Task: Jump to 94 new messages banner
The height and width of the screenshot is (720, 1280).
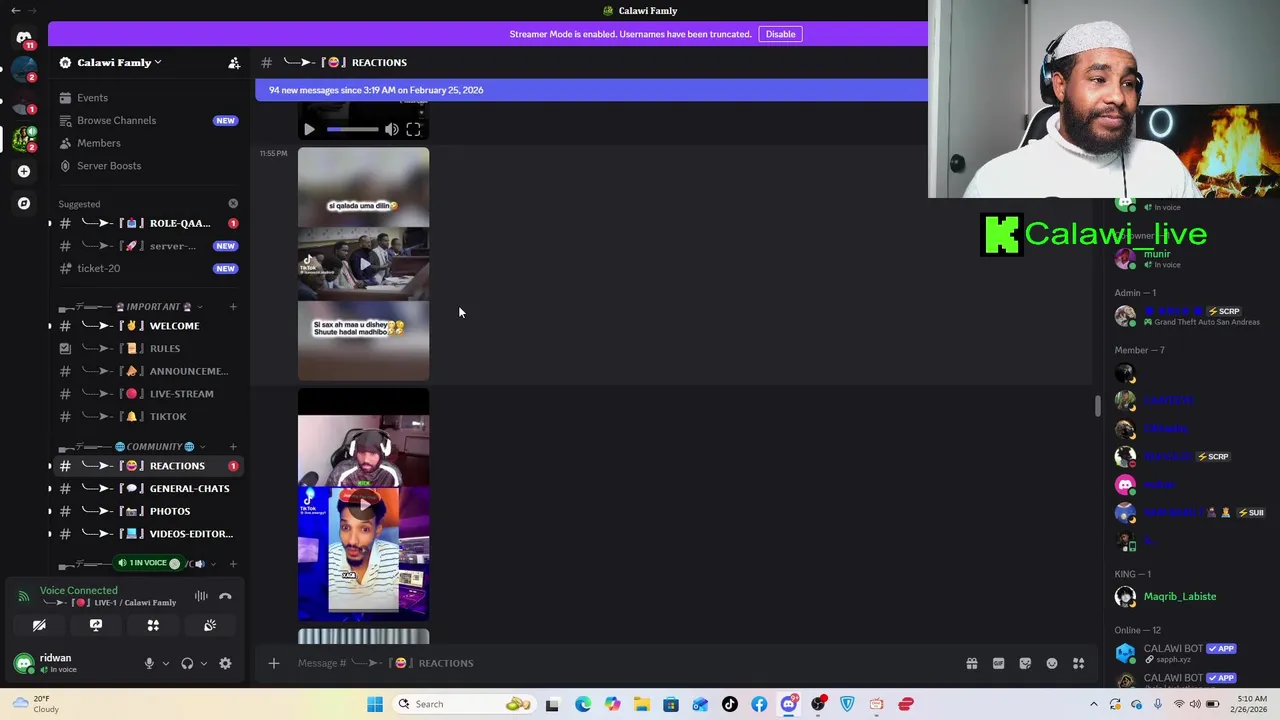Action: [592, 90]
